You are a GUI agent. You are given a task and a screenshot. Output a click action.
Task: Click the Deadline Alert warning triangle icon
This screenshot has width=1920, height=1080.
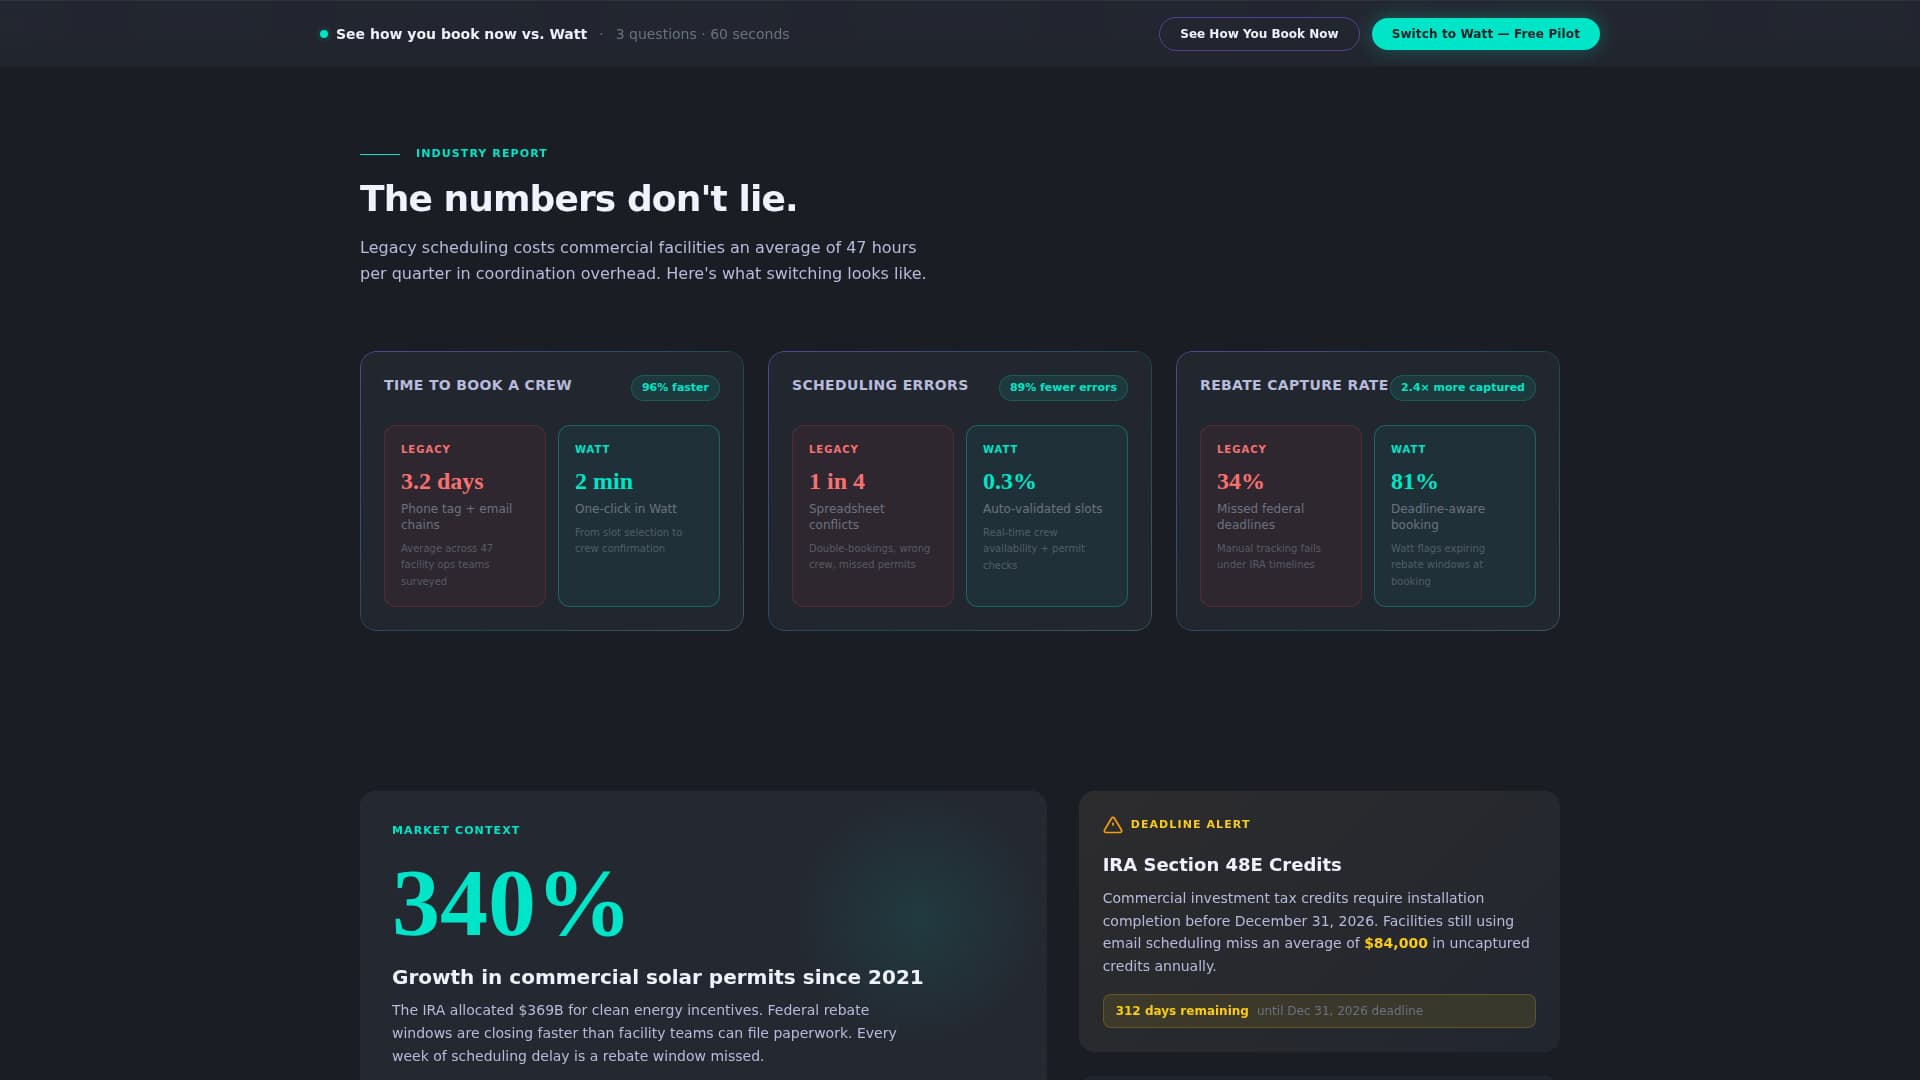[1112, 825]
